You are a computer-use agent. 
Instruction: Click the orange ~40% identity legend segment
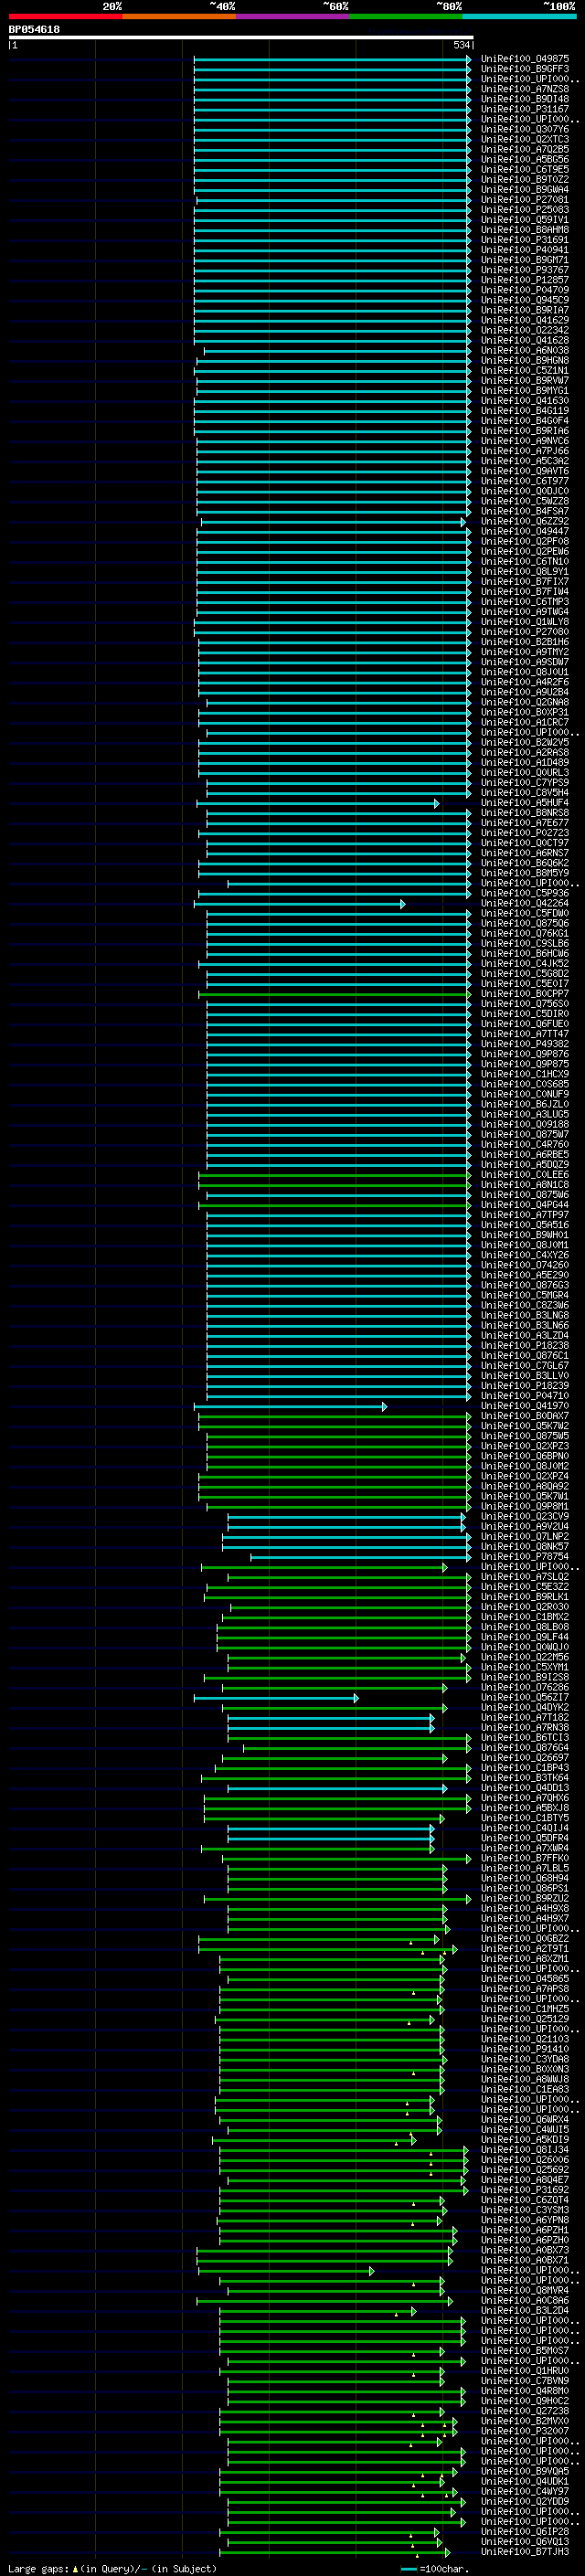[x=179, y=16]
